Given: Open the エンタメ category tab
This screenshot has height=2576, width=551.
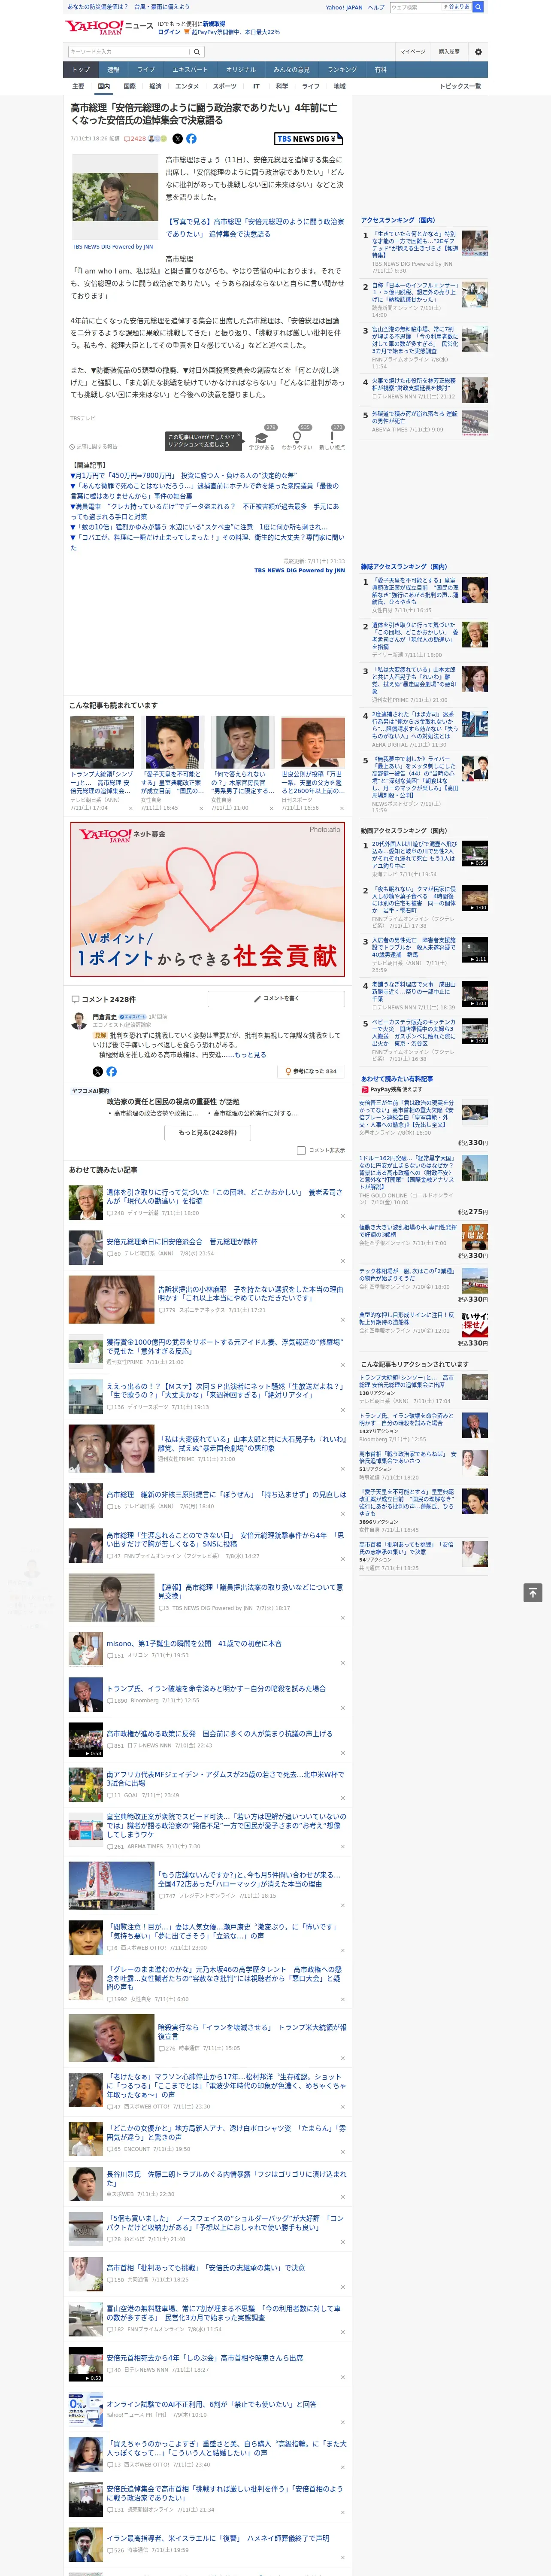Looking at the screenshot, I should 187,86.
